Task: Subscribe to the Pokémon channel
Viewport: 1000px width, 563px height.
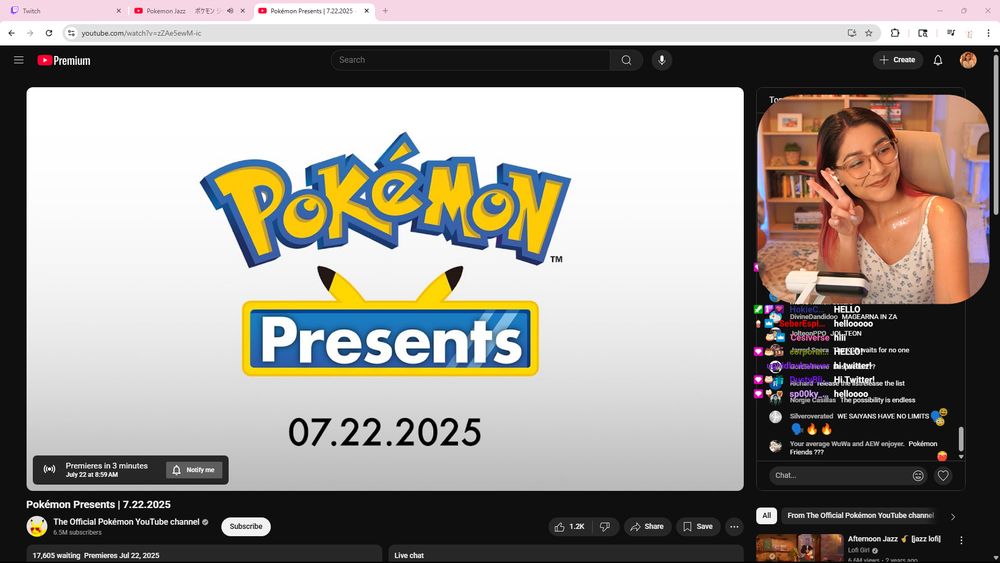Action: (x=246, y=527)
